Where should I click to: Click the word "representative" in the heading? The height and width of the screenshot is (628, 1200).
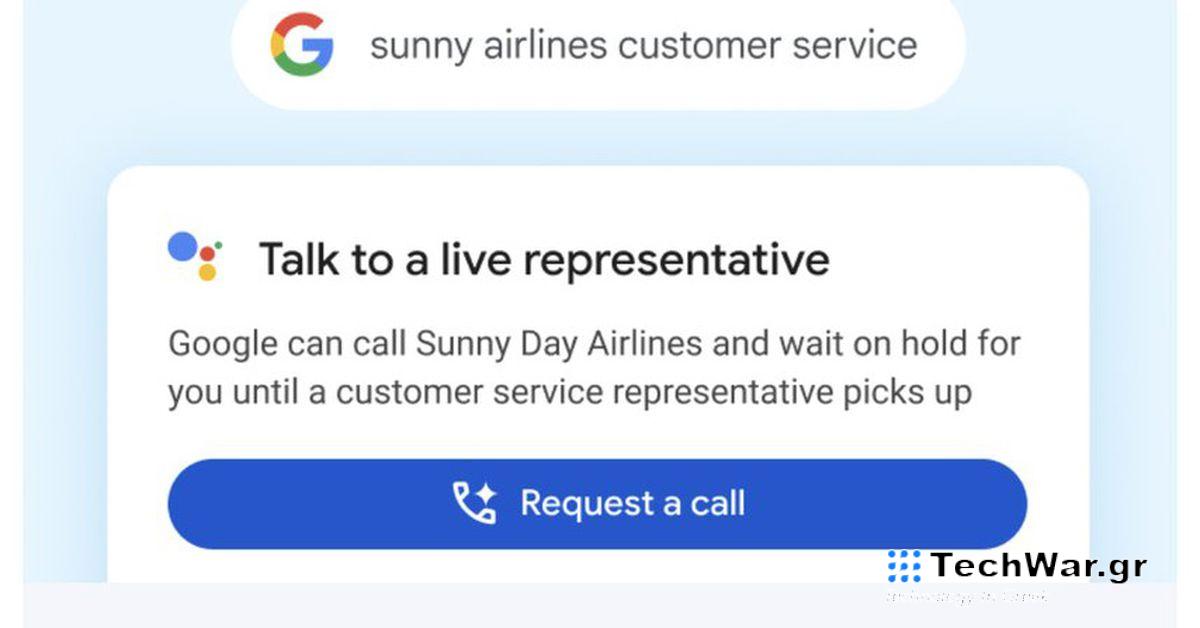pos(677,259)
